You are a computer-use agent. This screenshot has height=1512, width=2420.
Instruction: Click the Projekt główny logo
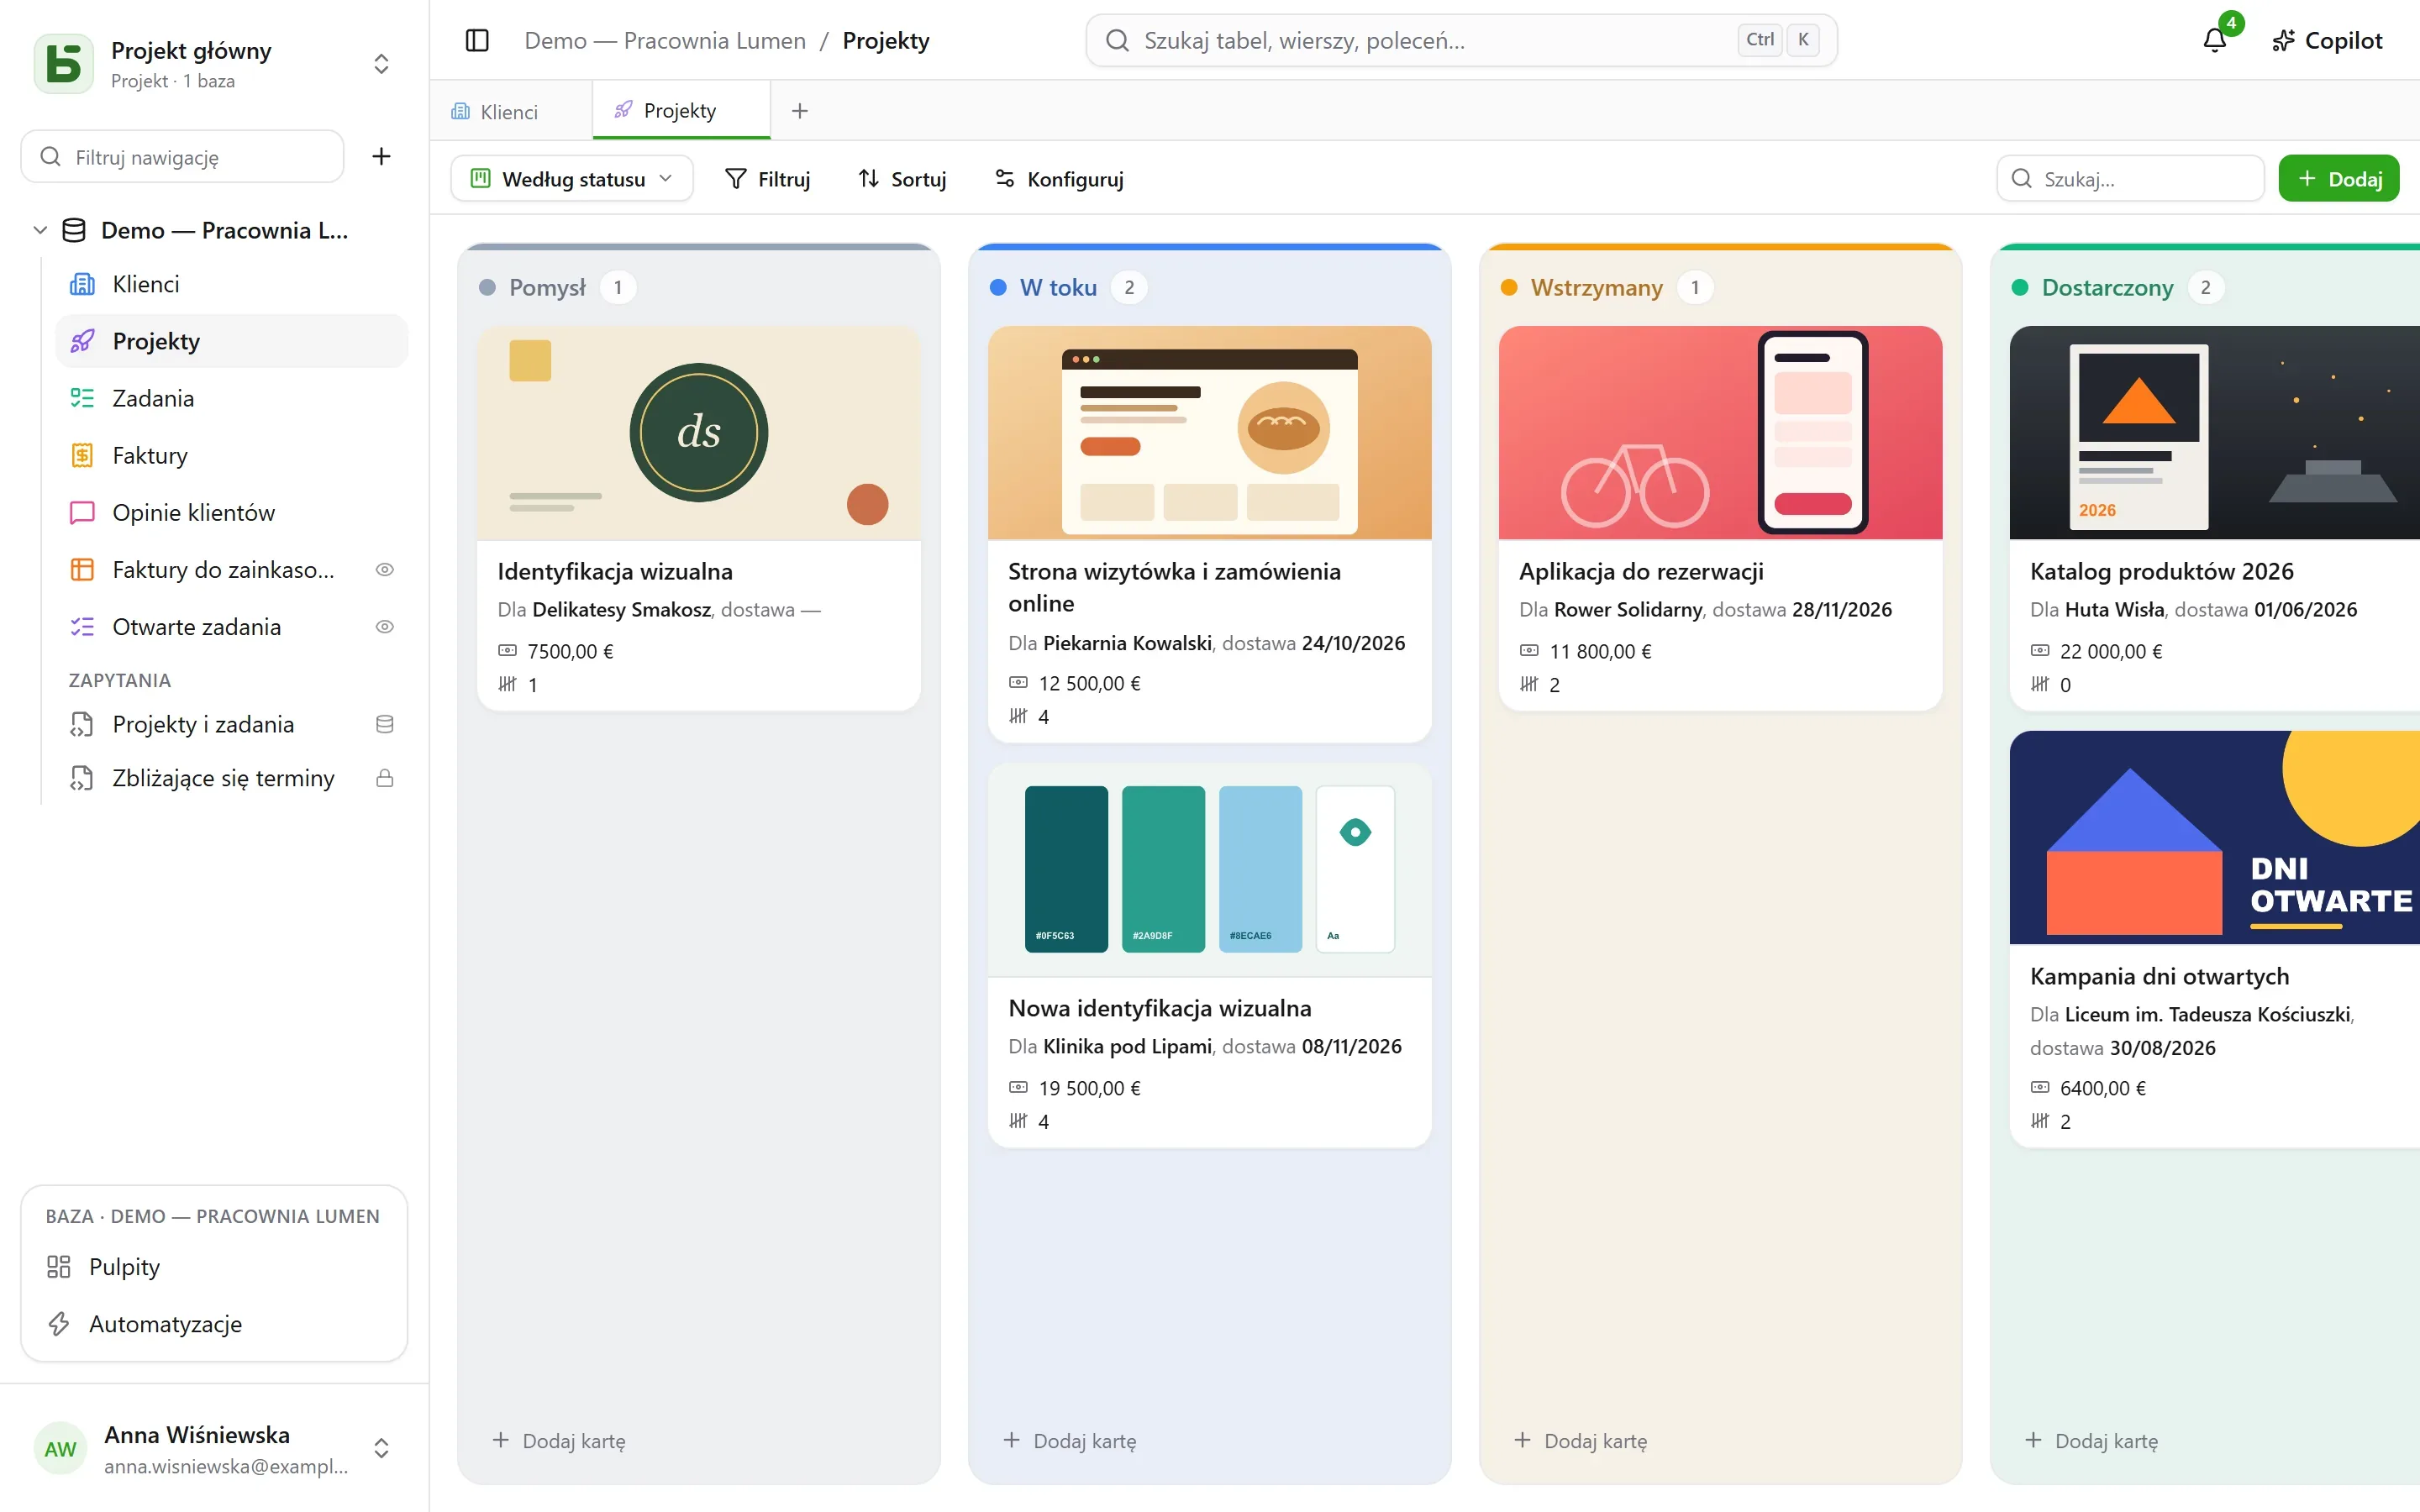(x=64, y=64)
